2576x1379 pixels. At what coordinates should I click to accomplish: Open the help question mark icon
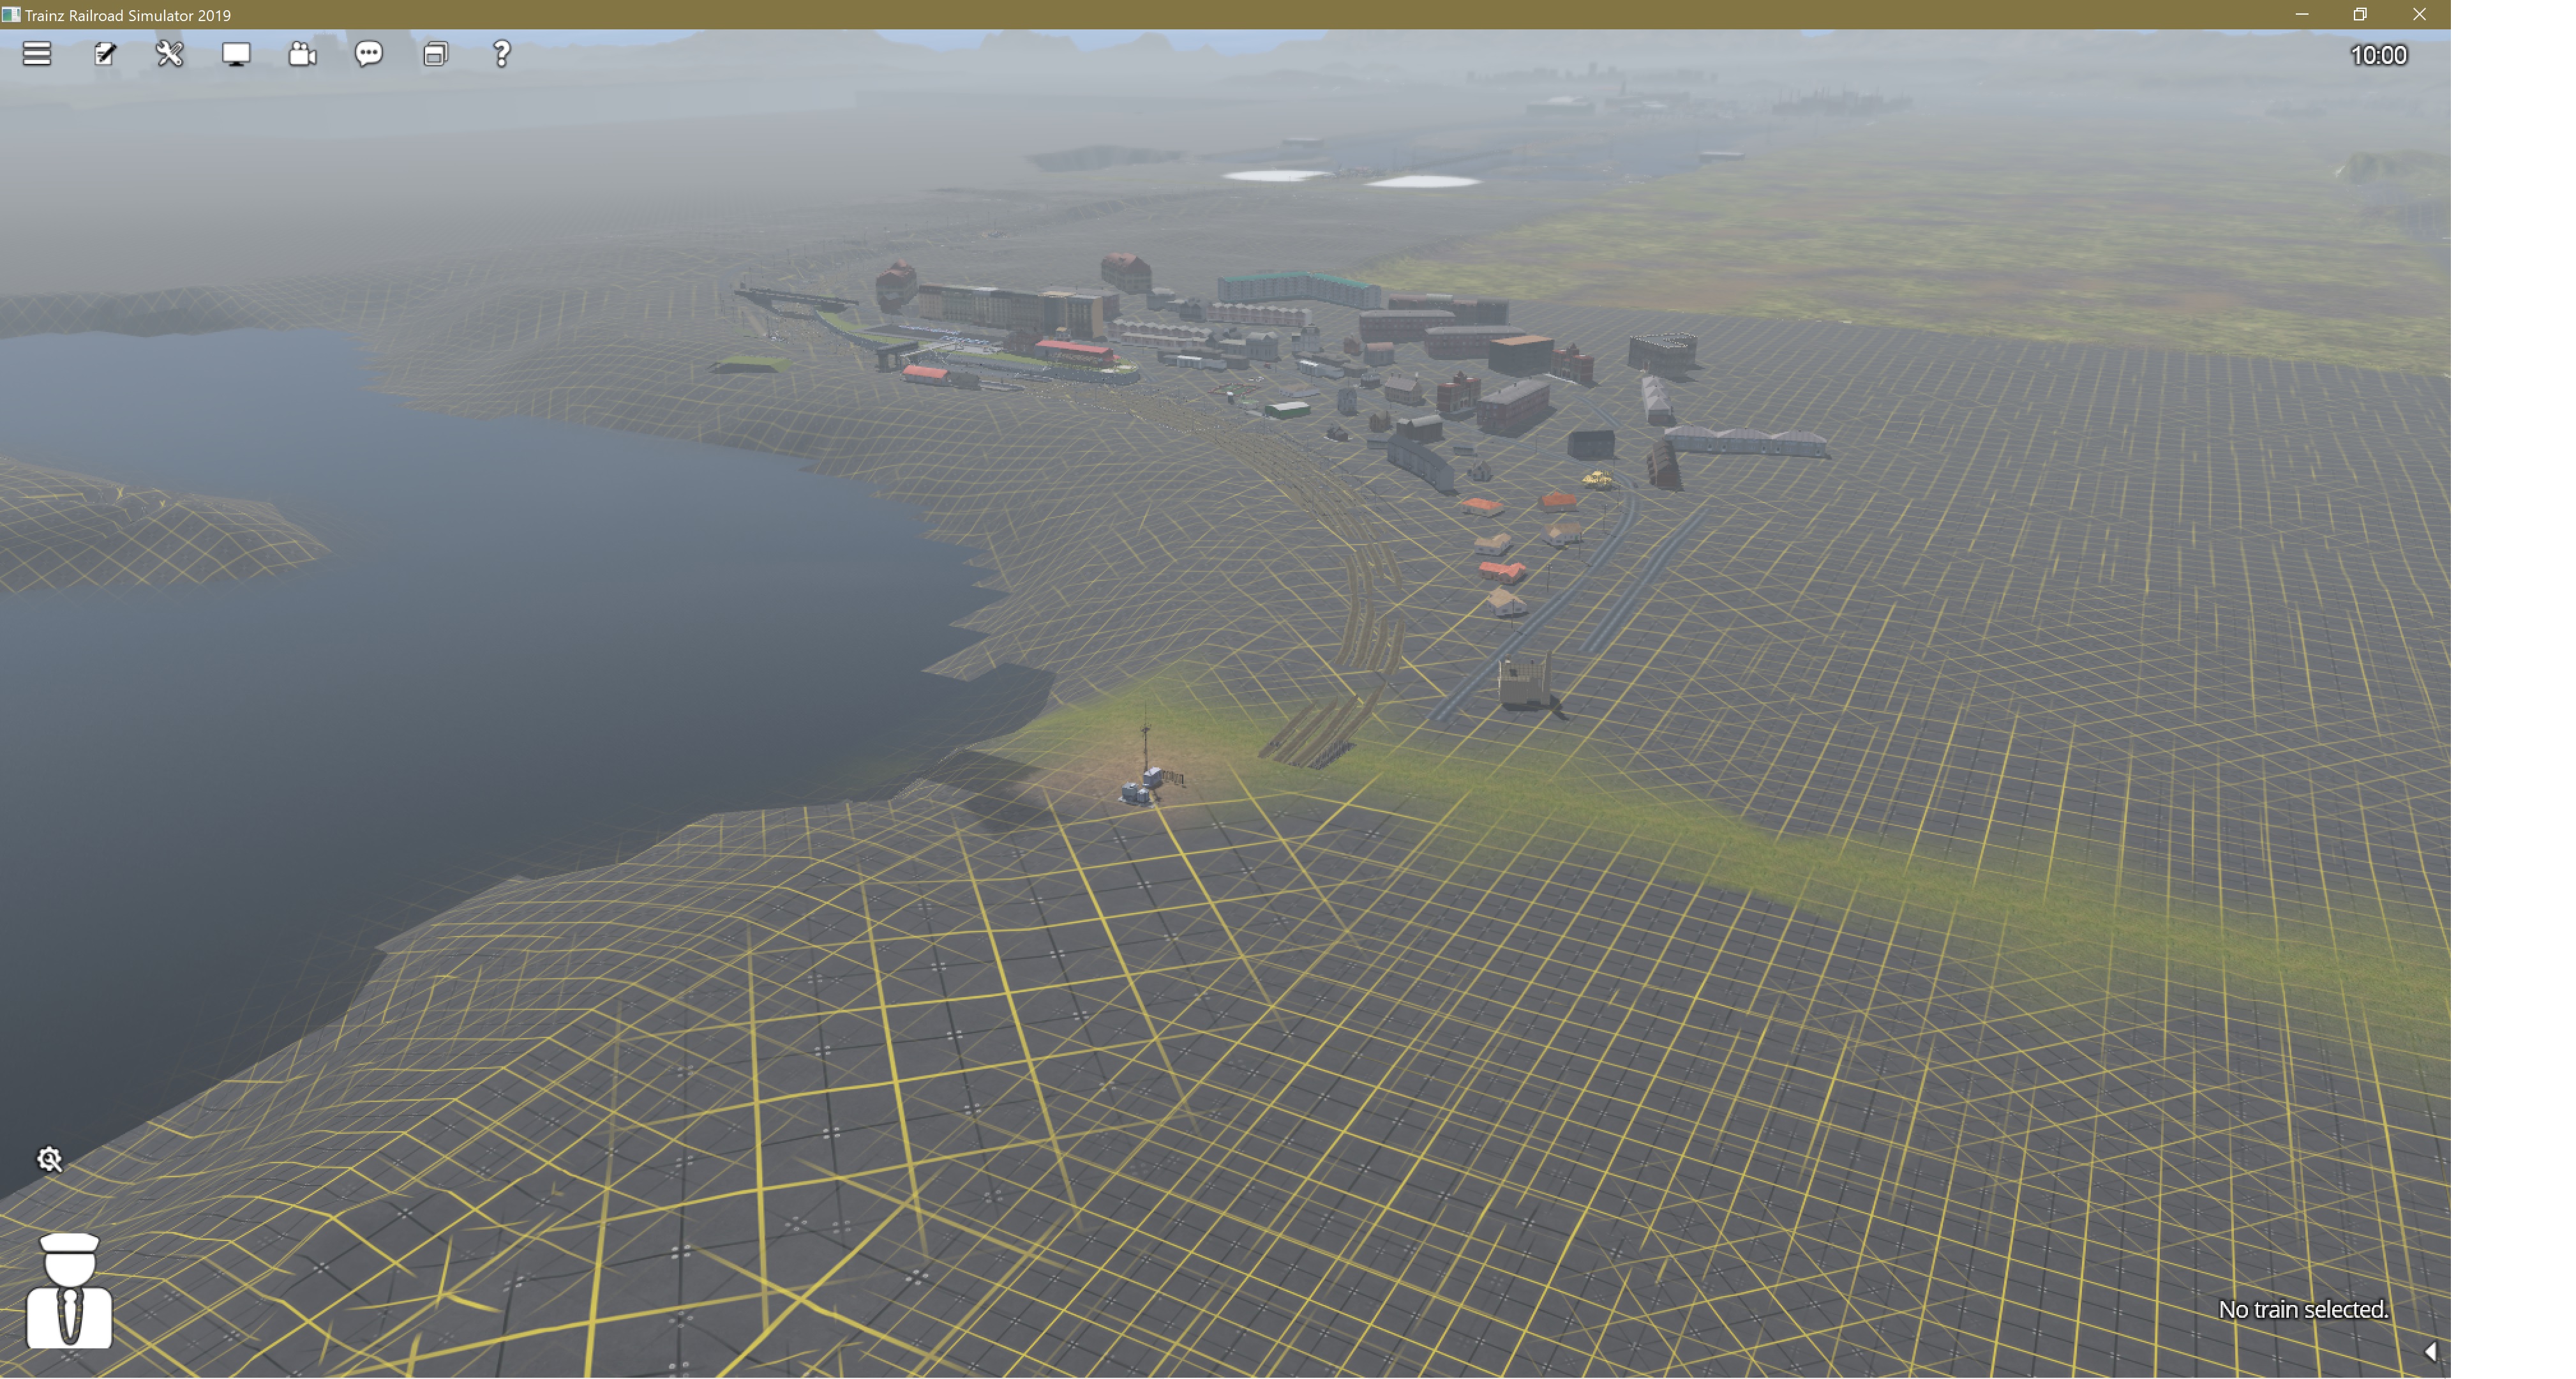coord(502,54)
